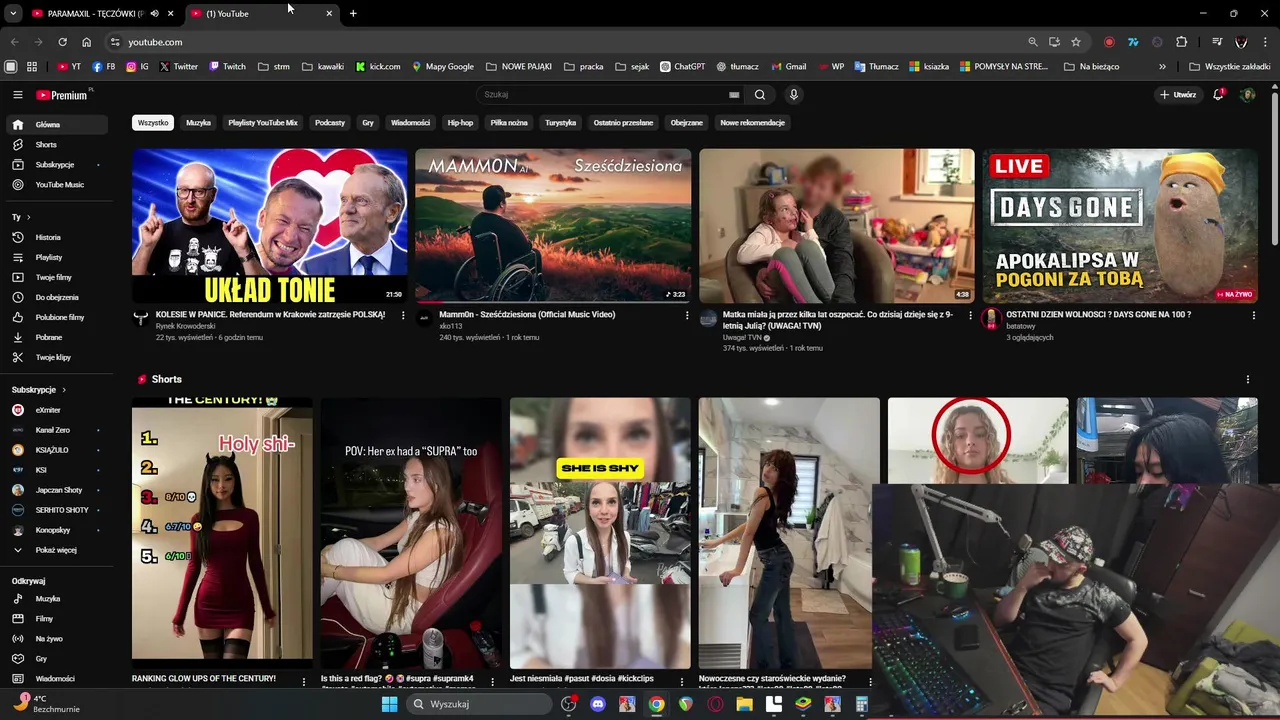This screenshot has height=720, width=1280.
Task: Open the Windows Start button
Action: click(389, 704)
